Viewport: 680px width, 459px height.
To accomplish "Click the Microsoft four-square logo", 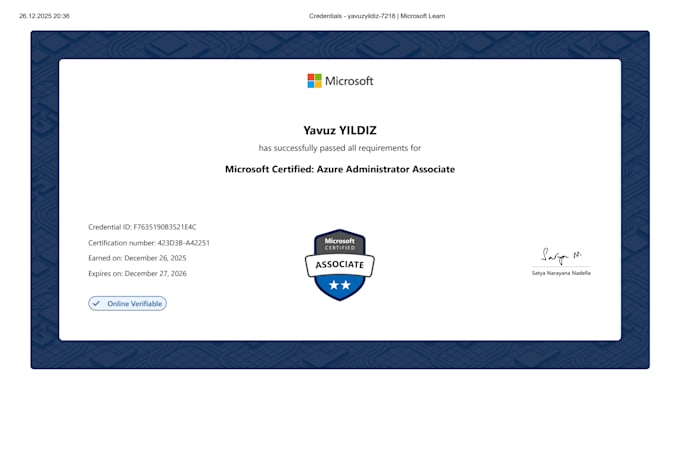I will point(314,81).
